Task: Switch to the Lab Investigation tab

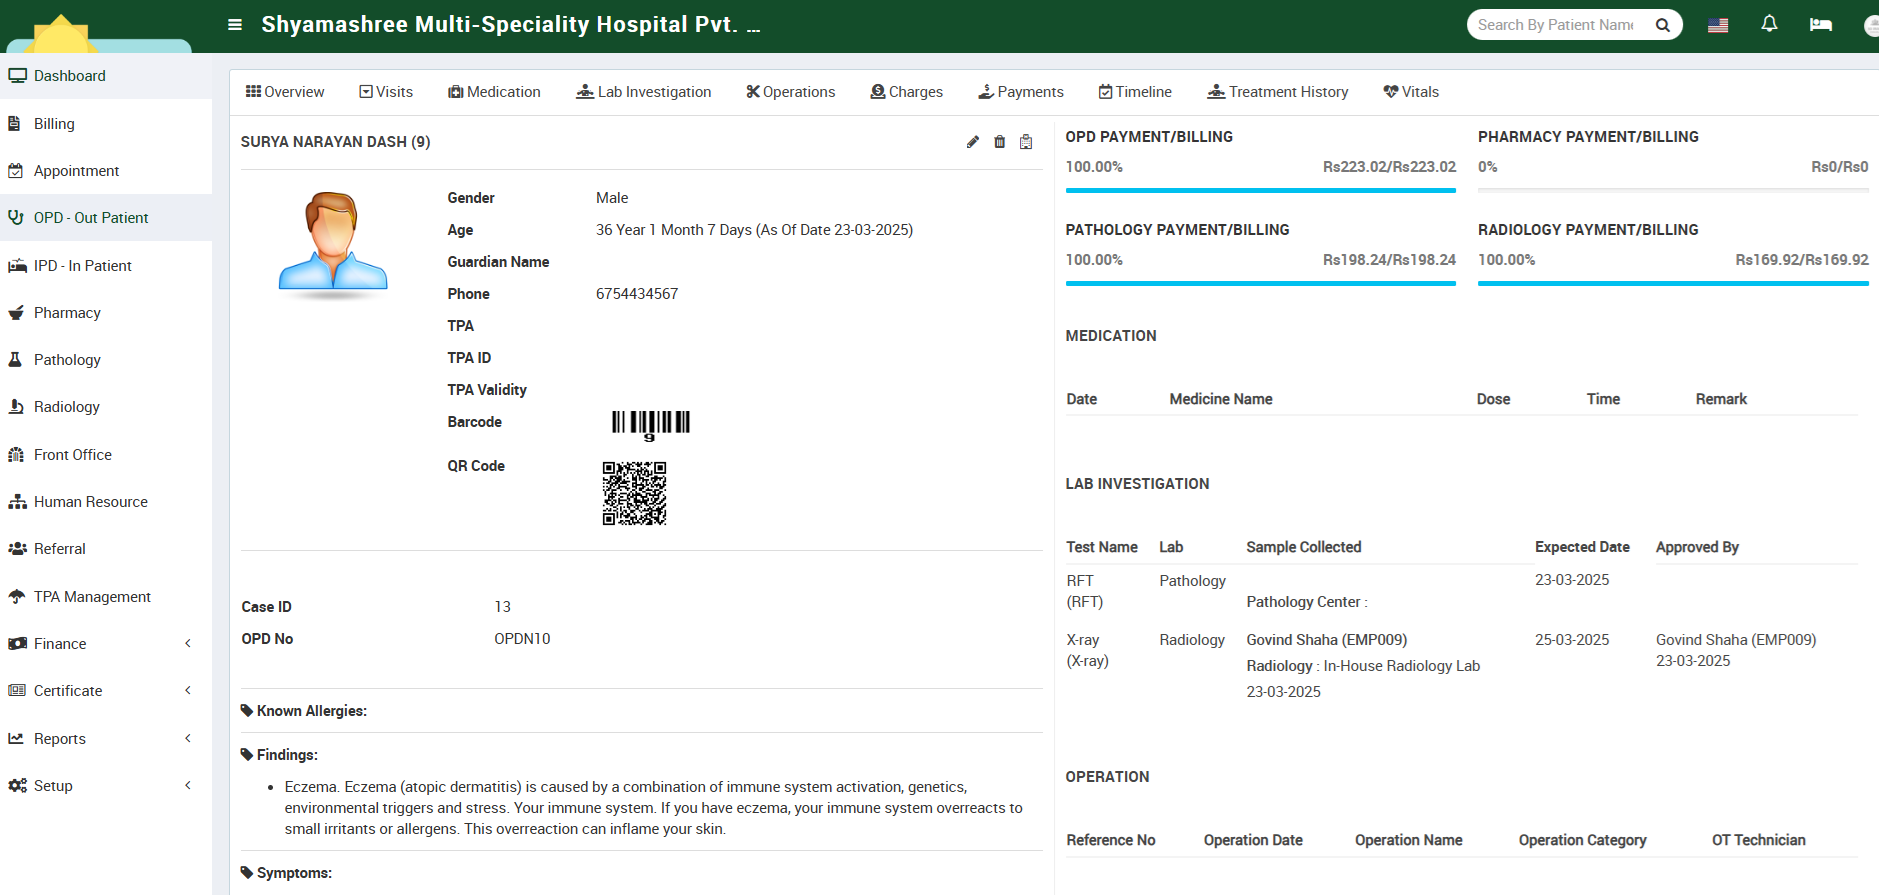Action: (644, 92)
